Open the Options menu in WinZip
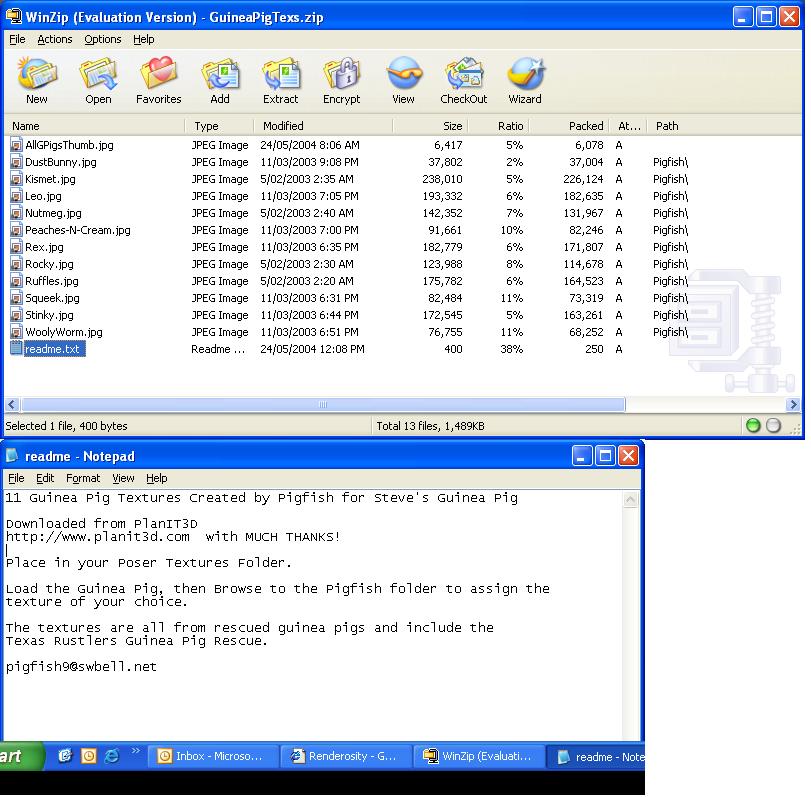Image resolution: width=811 pixels, height=797 pixels. click(102, 40)
